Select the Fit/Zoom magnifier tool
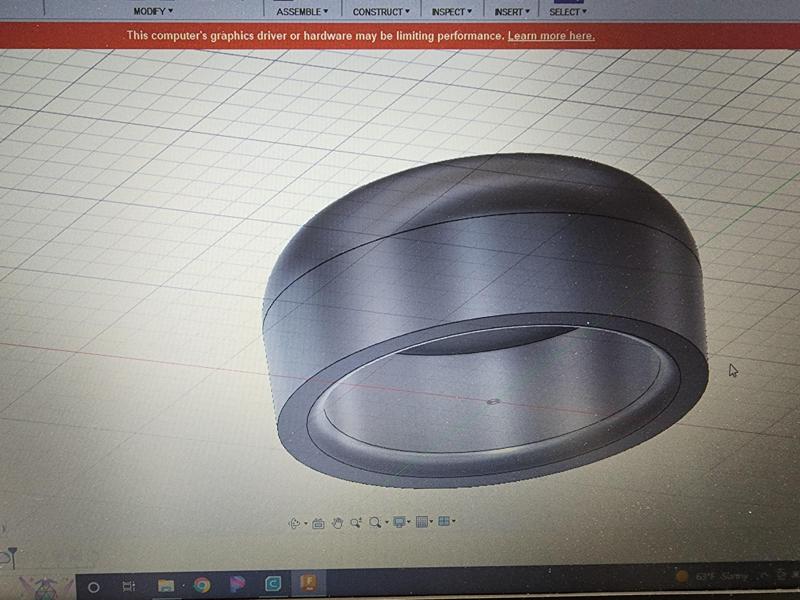Viewport: 800px width, 600px height. coord(375,522)
